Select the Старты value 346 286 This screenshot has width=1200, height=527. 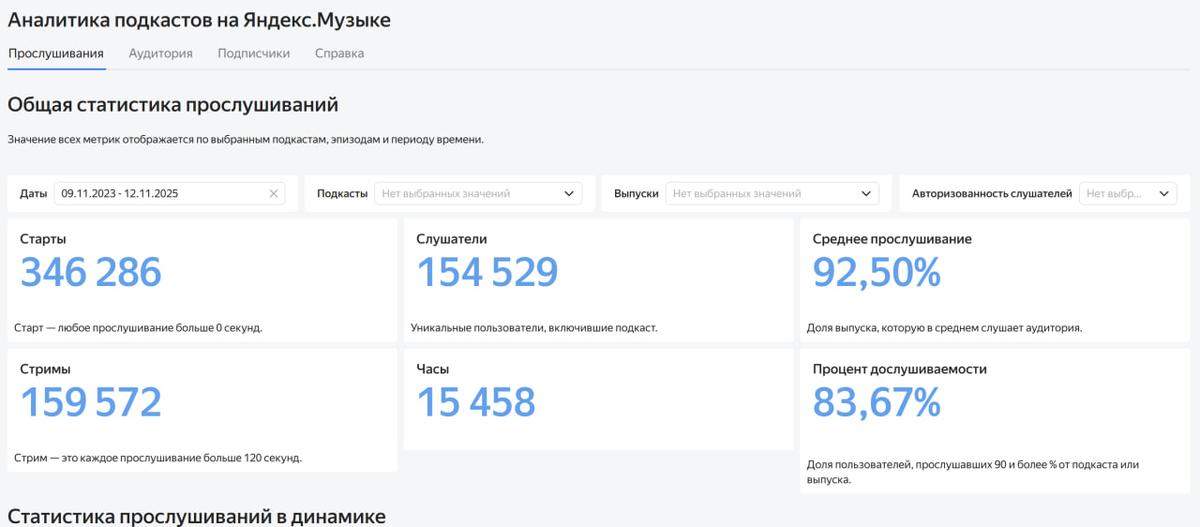[x=91, y=273]
